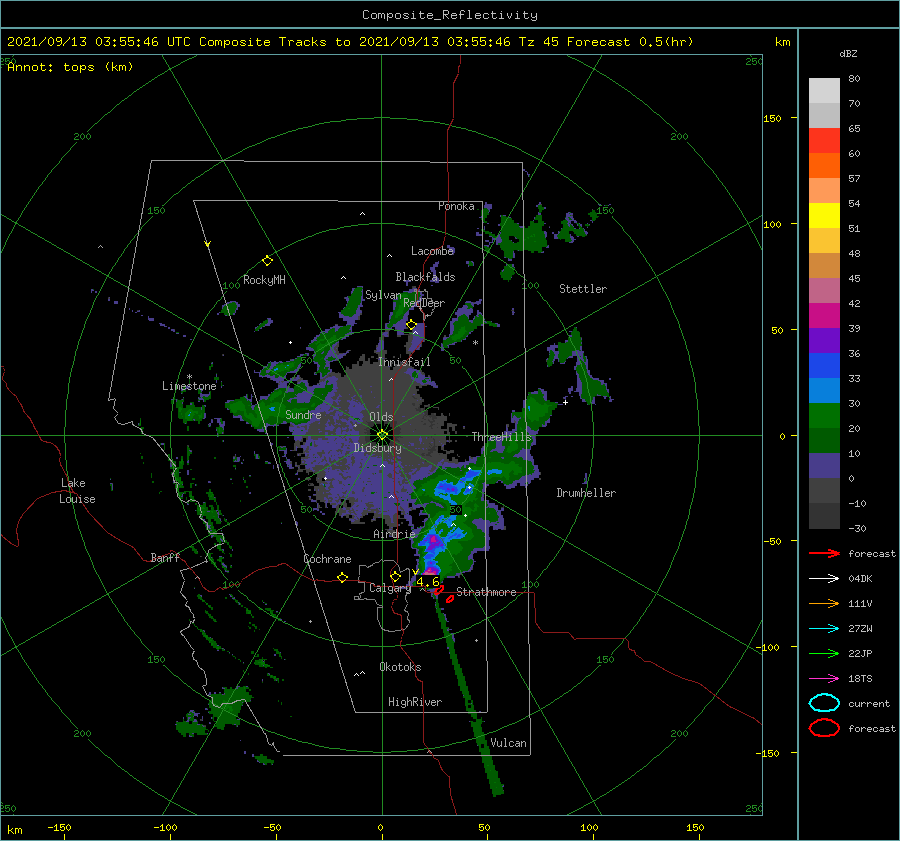
Task: Click the Calgary city label
Action: (390, 588)
